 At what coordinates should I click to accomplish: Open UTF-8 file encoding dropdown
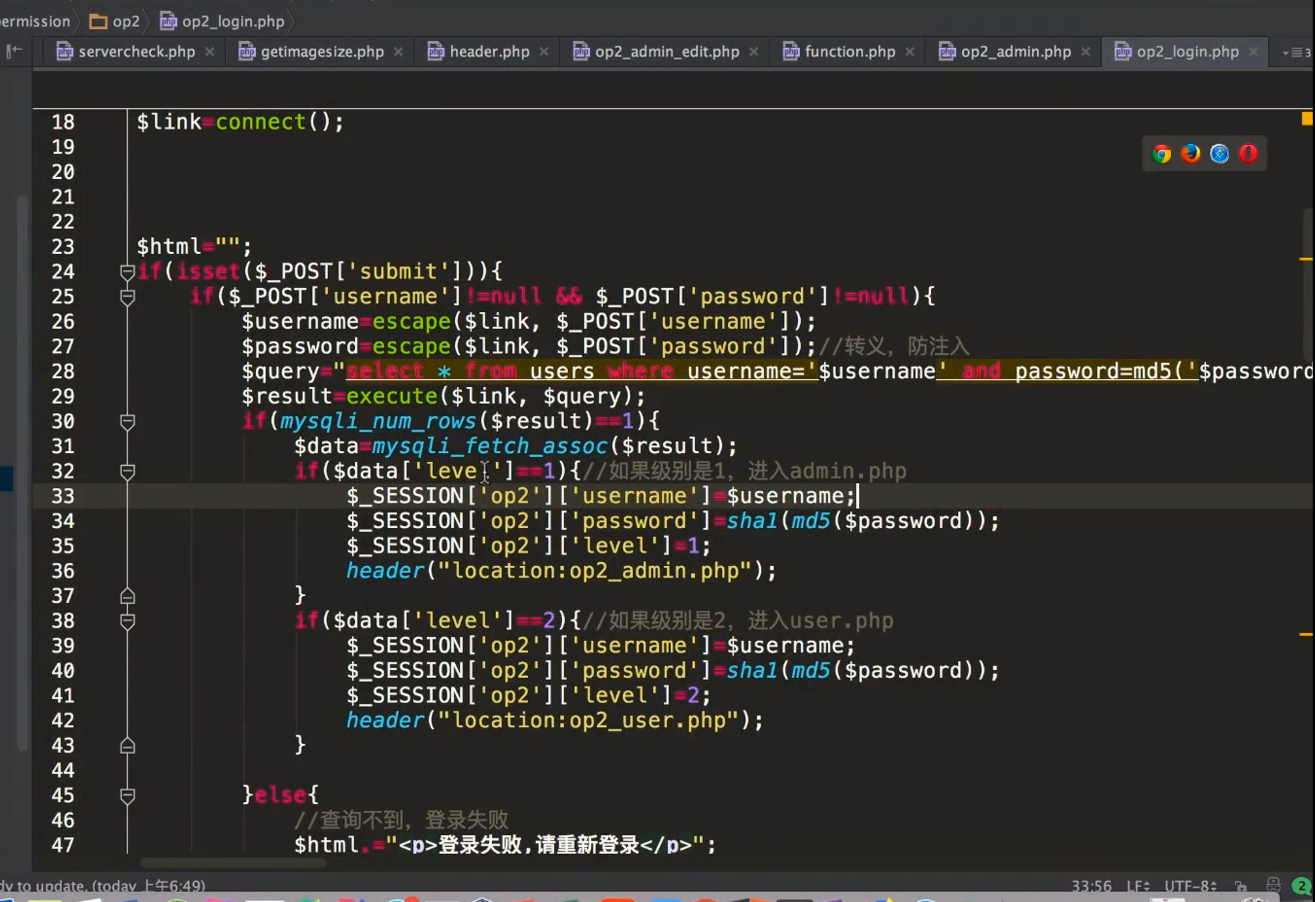click(x=1190, y=886)
